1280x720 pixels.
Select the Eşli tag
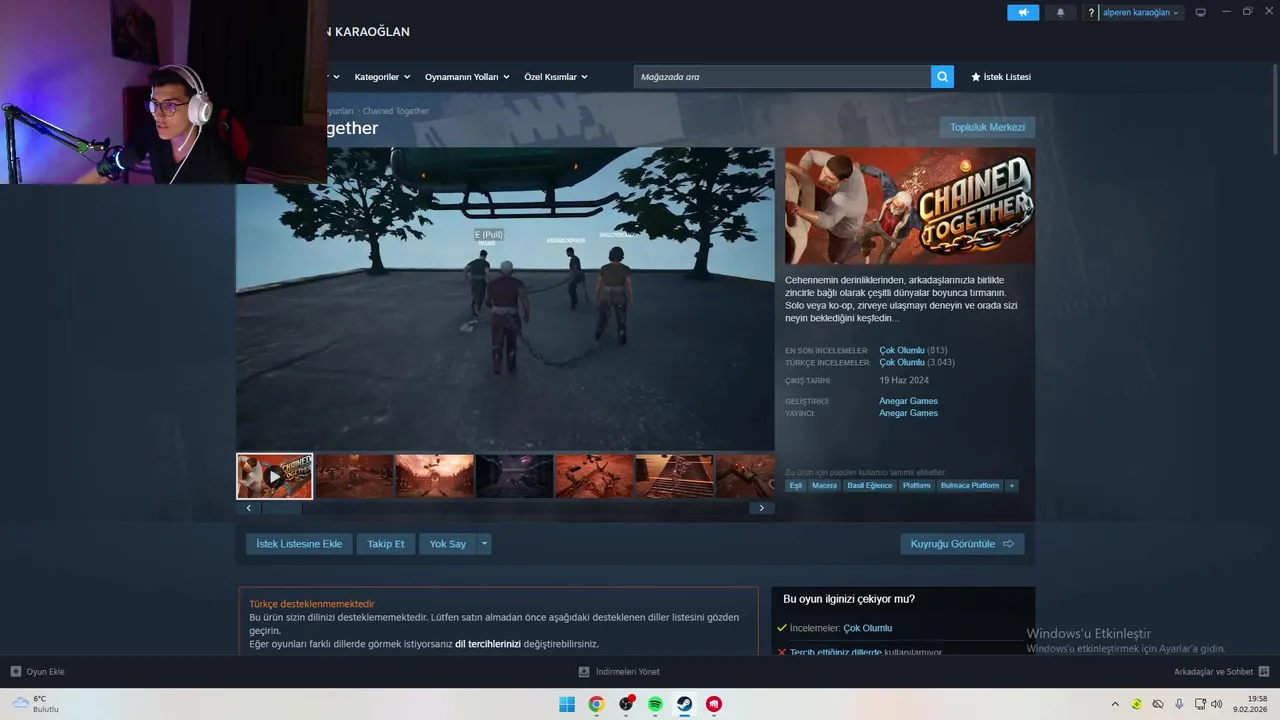pyautogui.click(x=796, y=486)
